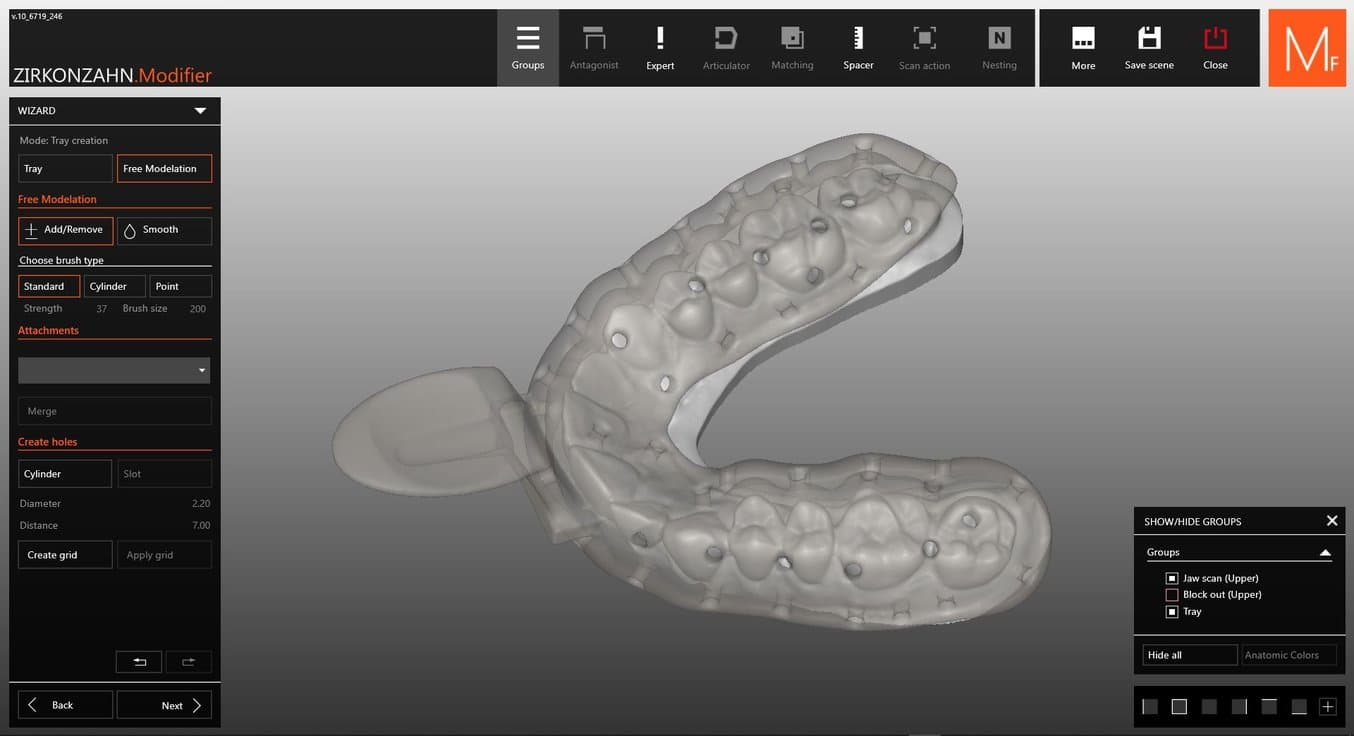Expand the WIZARD dropdown
The height and width of the screenshot is (736, 1354).
point(200,111)
